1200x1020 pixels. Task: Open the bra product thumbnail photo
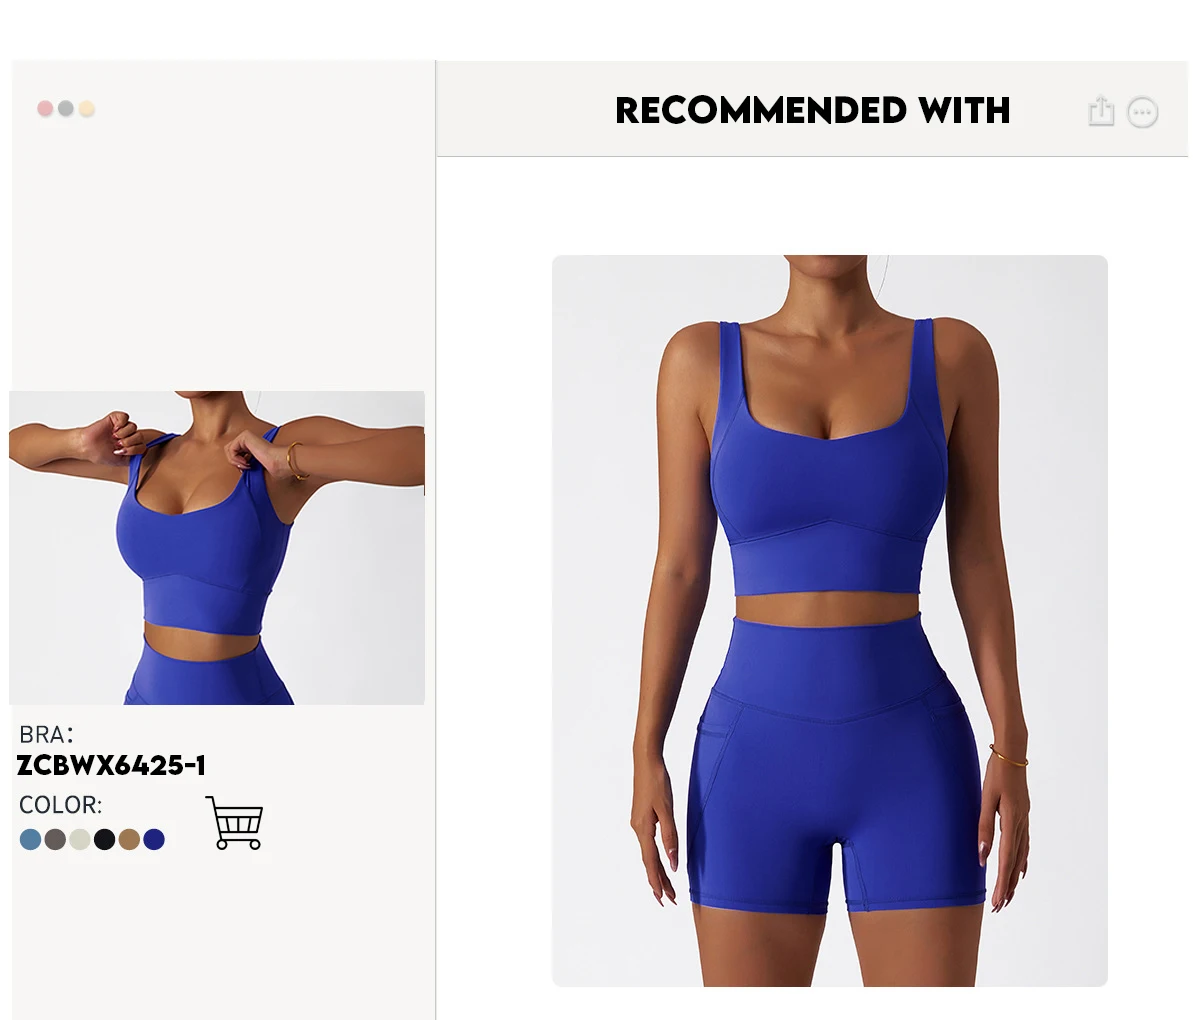[x=217, y=548]
